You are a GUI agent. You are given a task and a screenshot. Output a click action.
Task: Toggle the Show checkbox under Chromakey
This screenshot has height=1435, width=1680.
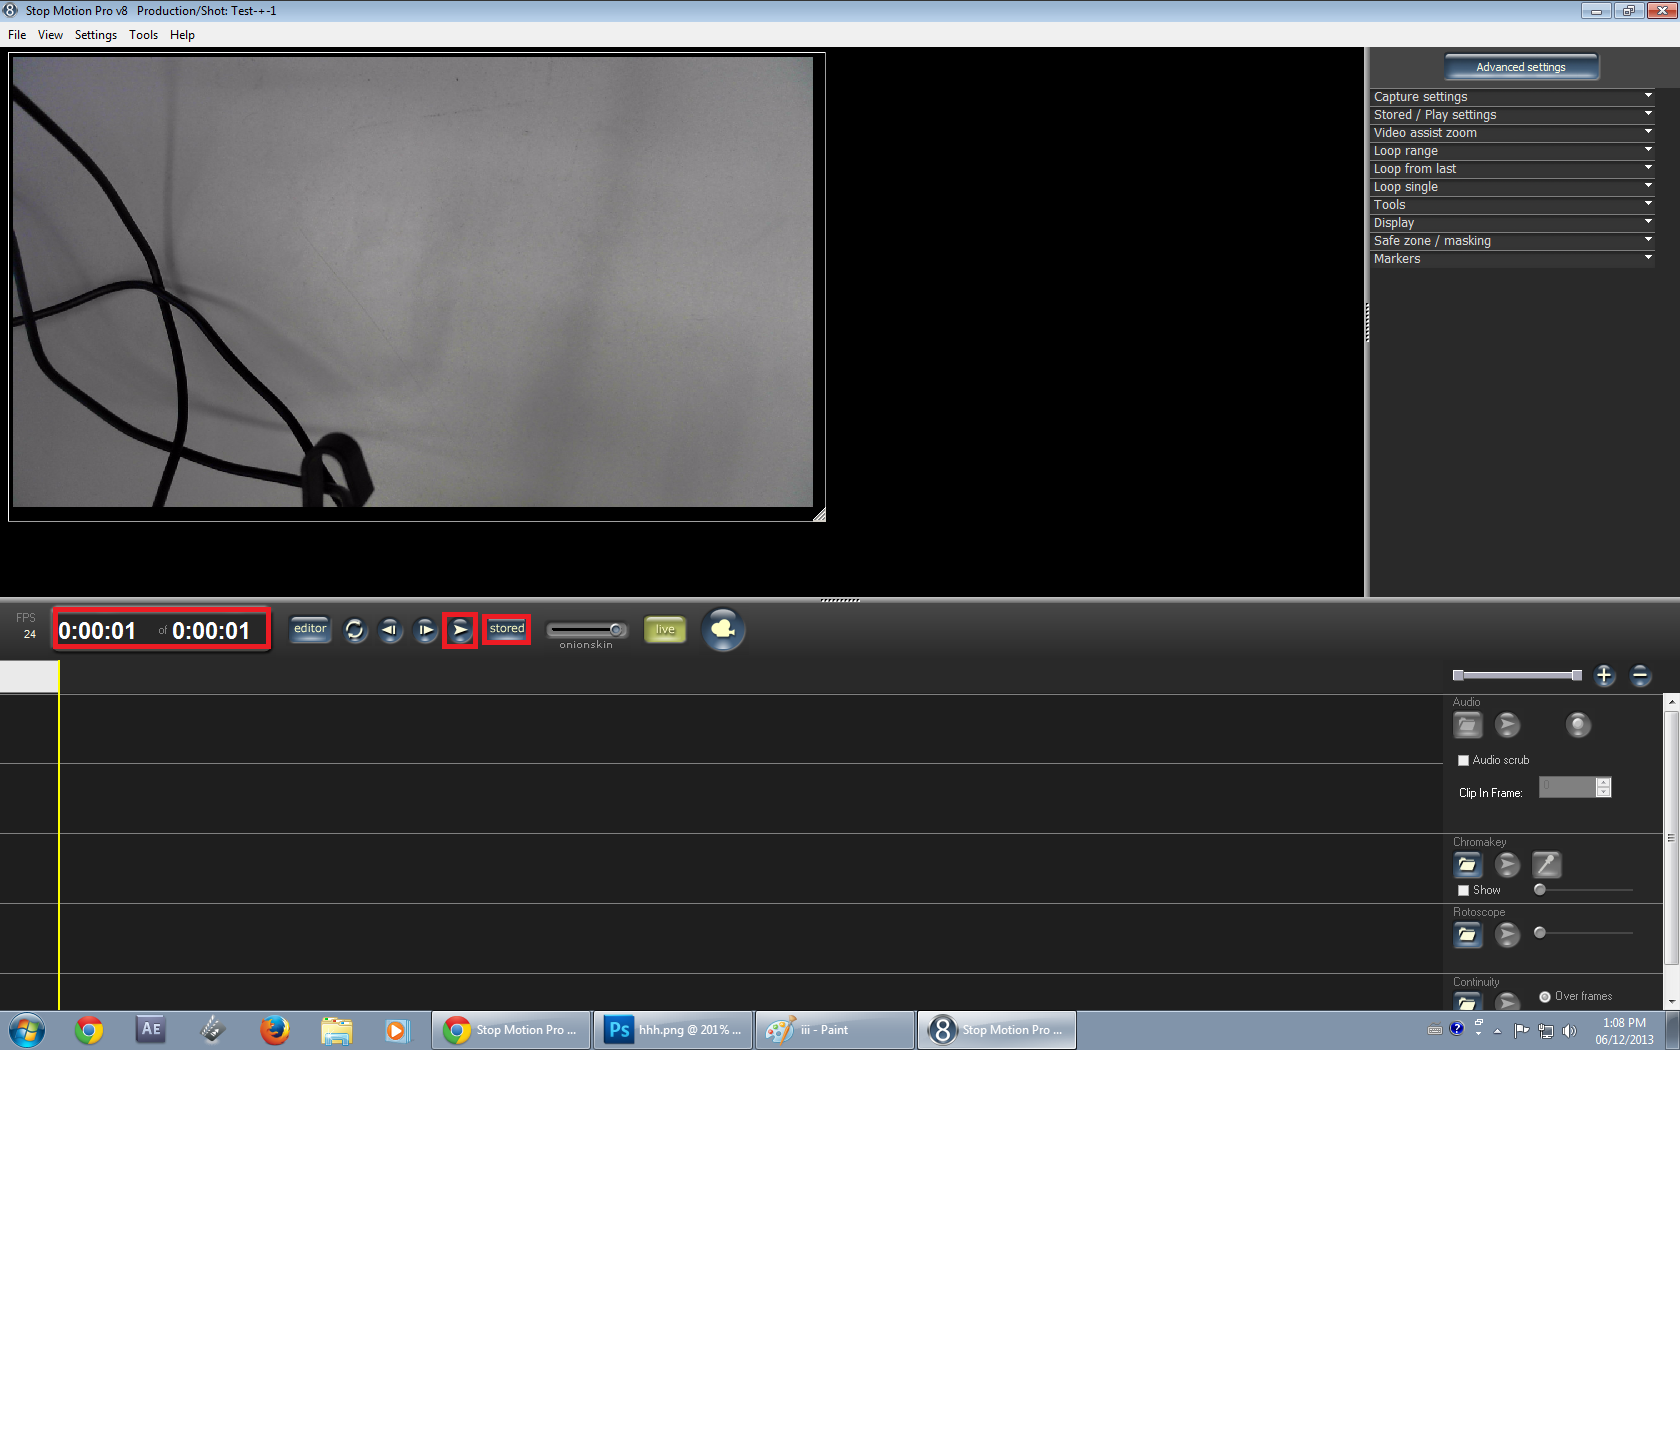pyautogui.click(x=1463, y=889)
